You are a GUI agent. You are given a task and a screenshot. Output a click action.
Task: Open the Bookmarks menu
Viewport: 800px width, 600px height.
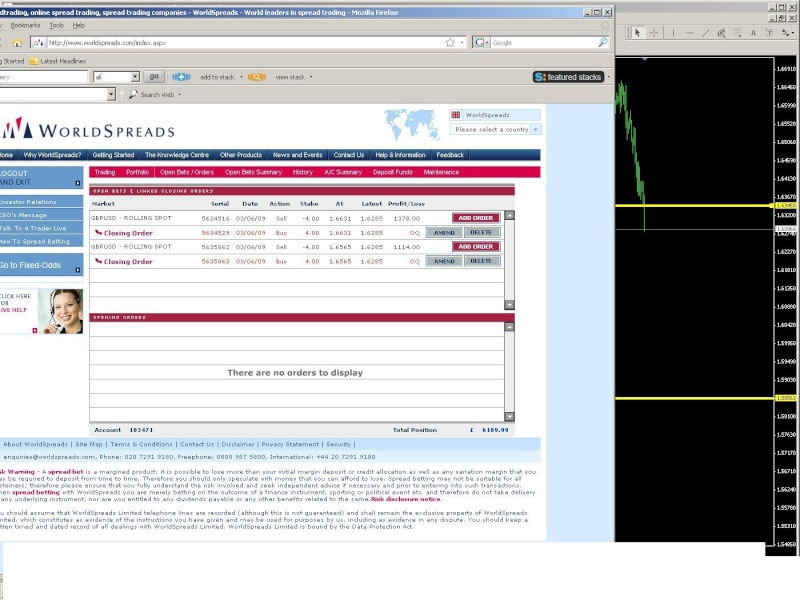pos(25,25)
